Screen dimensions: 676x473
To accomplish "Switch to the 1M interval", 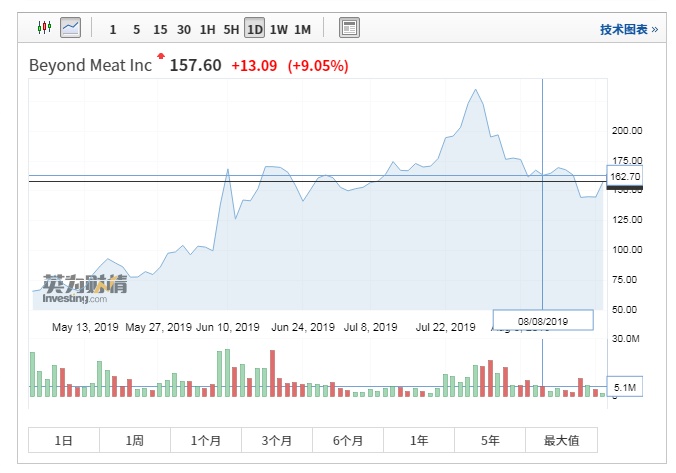I will coord(302,29).
